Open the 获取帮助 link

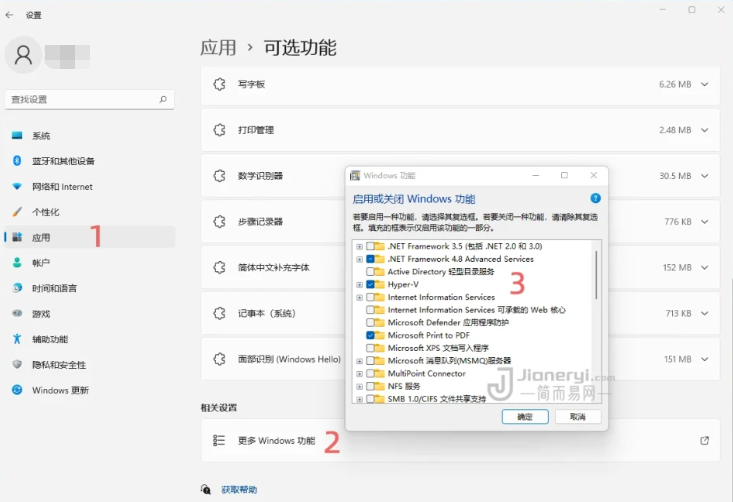tap(239, 489)
